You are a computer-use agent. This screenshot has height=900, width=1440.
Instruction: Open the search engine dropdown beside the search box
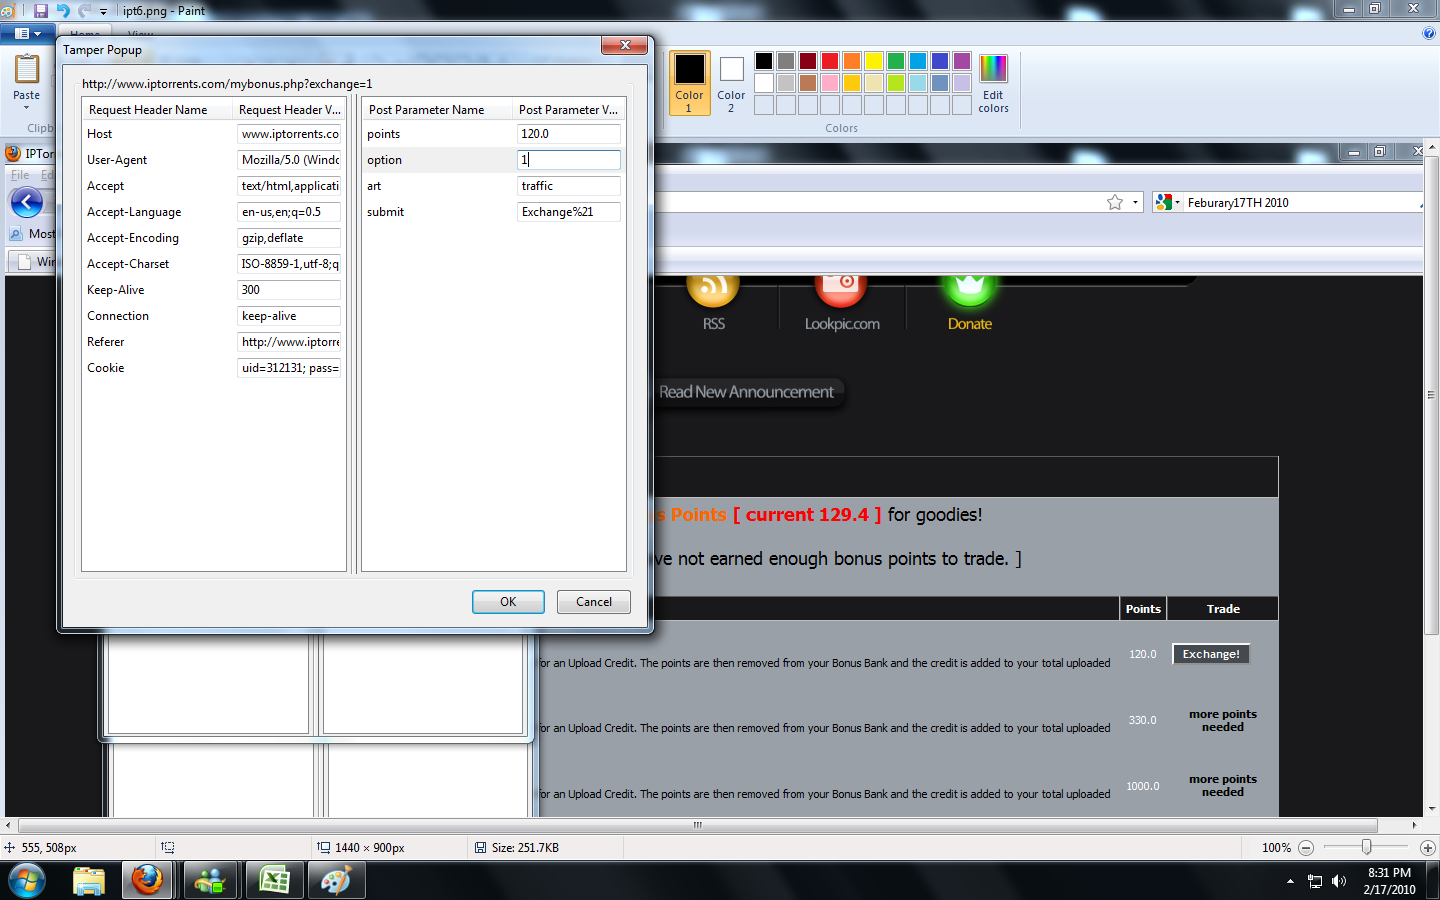(x=1167, y=202)
